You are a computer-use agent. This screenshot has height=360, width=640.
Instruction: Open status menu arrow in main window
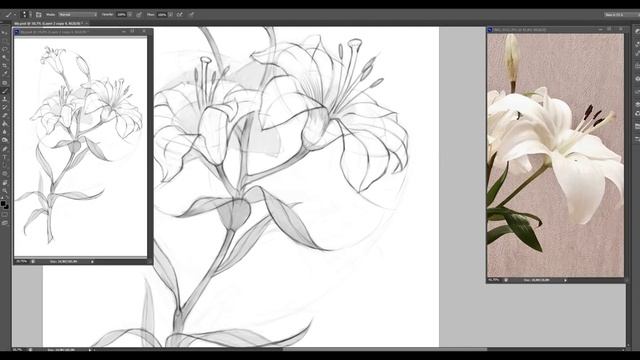(90, 350)
